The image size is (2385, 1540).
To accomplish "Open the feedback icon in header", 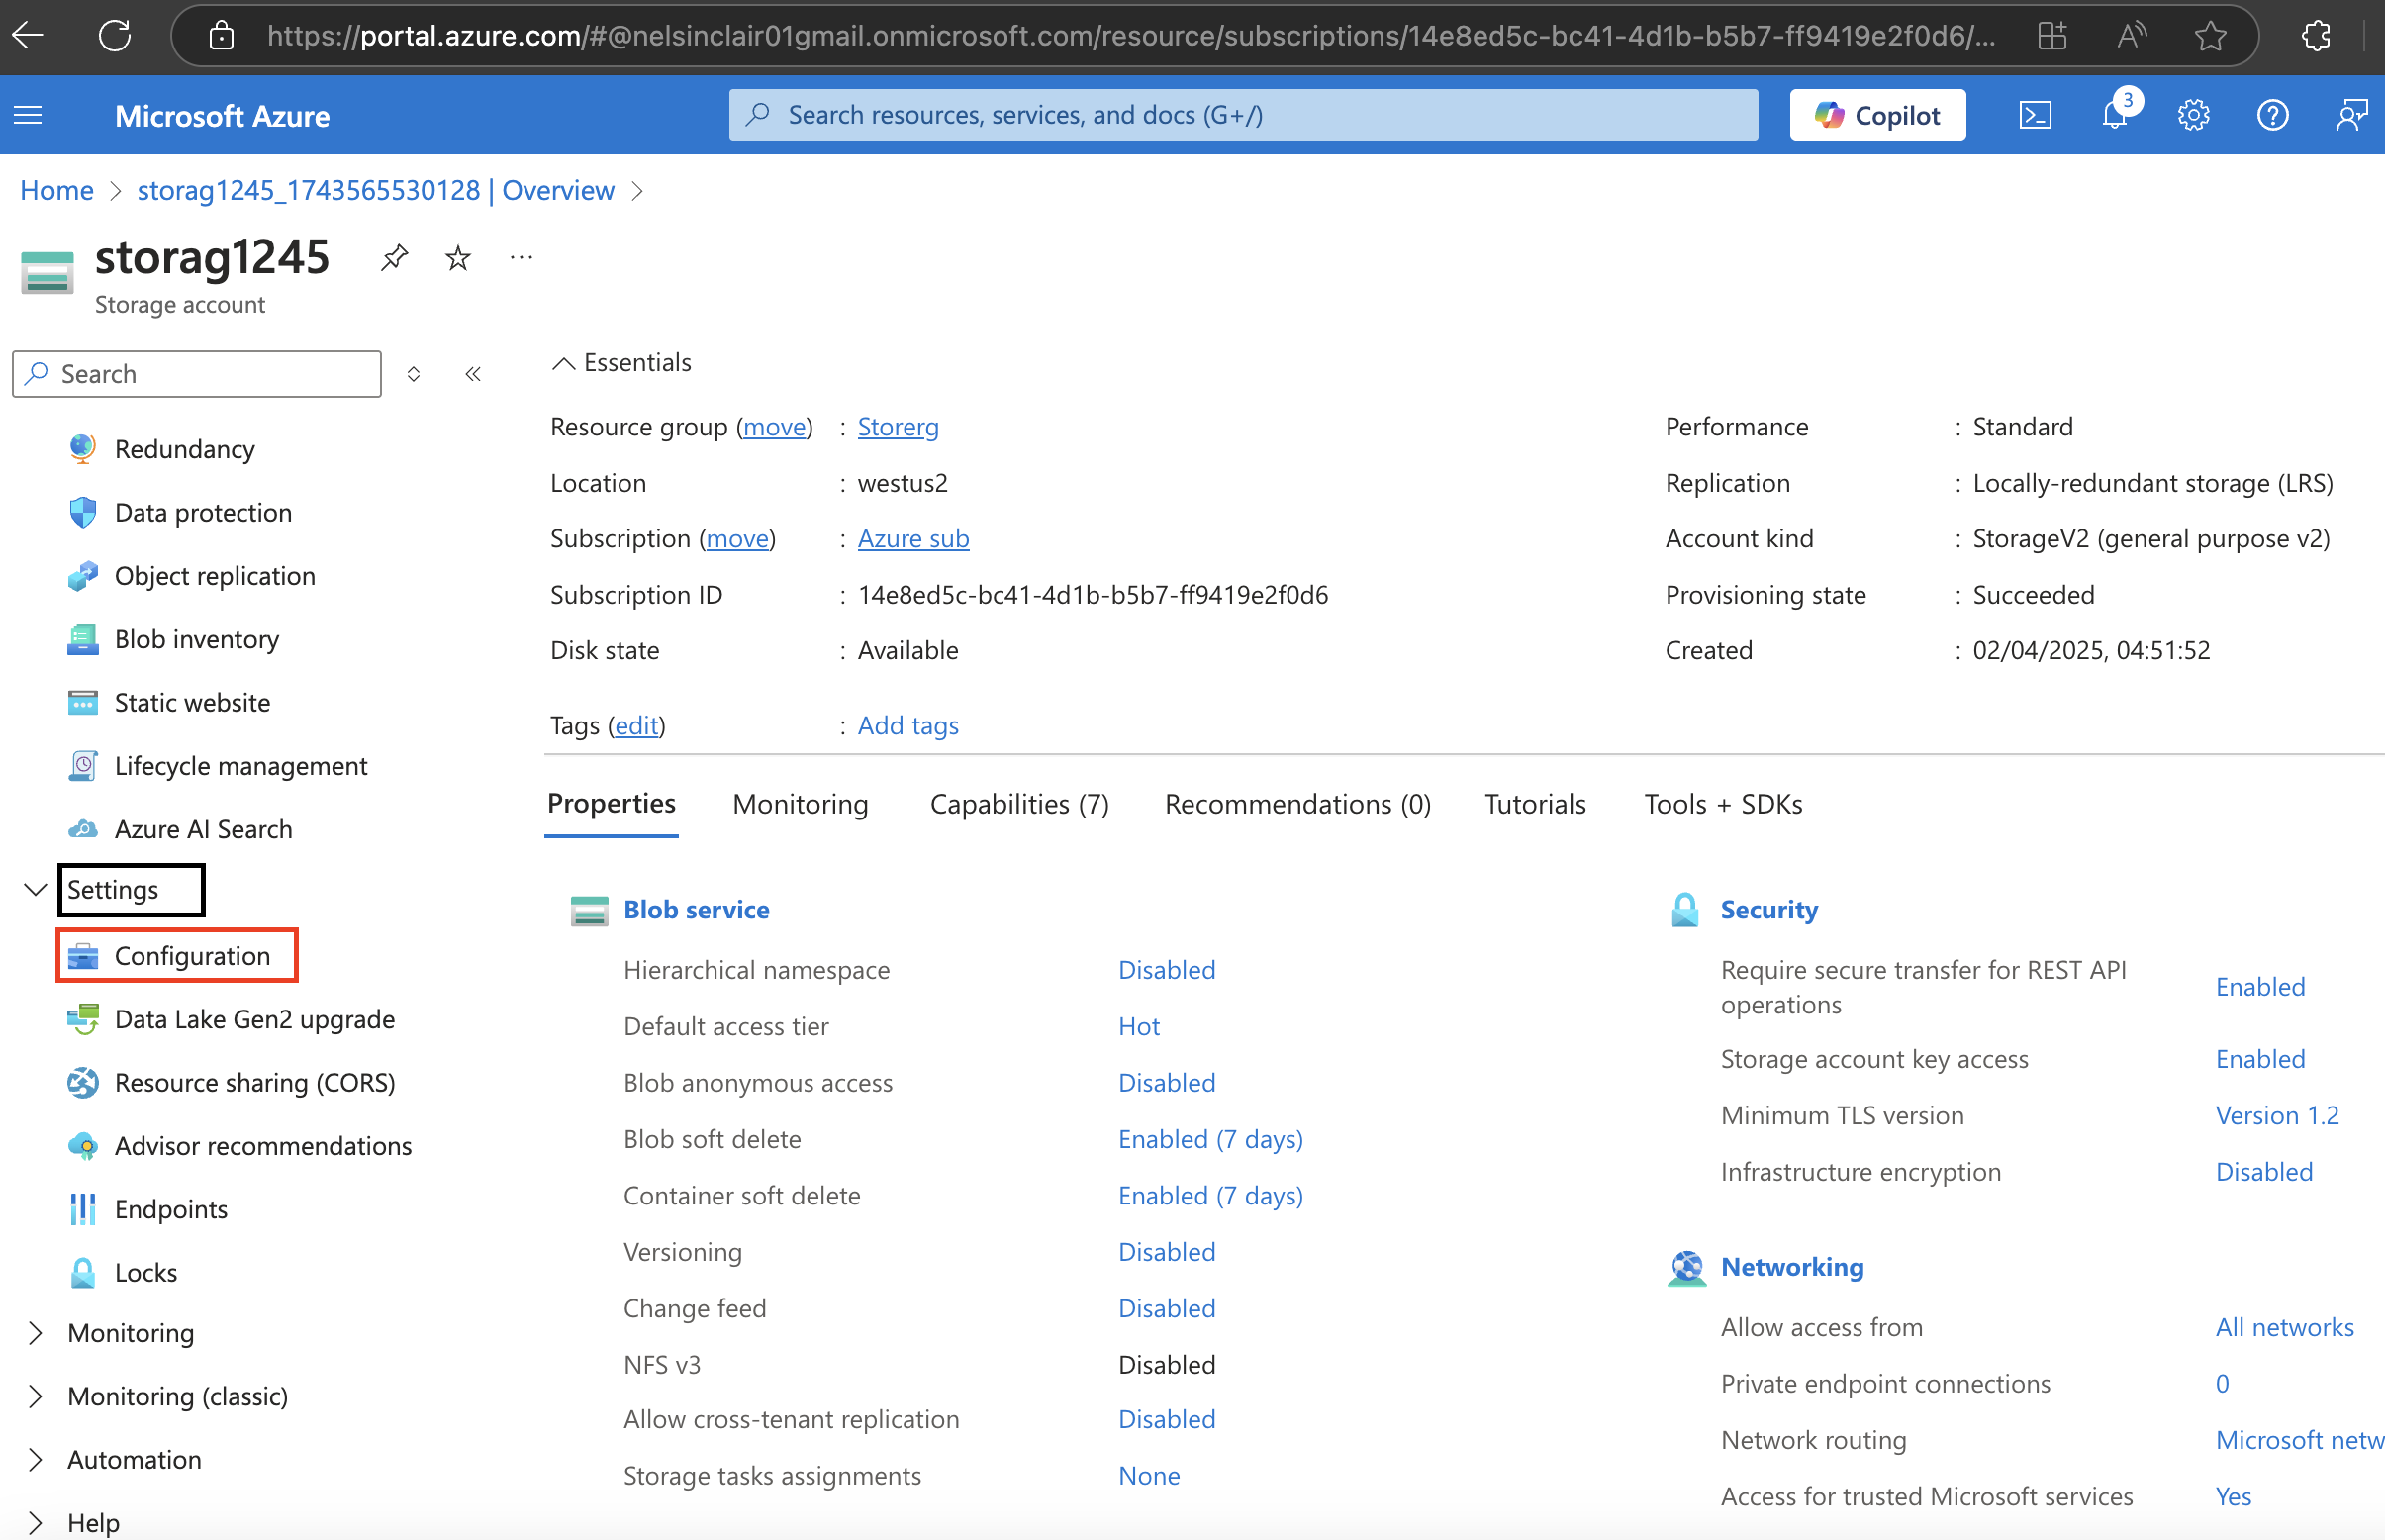I will [2351, 115].
